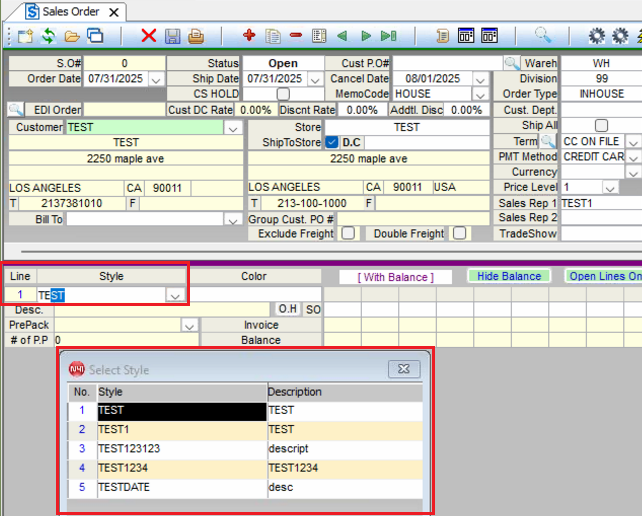This screenshot has width=642, height=516.
Task: Close the Sales Order tab with X
Action: click(114, 13)
